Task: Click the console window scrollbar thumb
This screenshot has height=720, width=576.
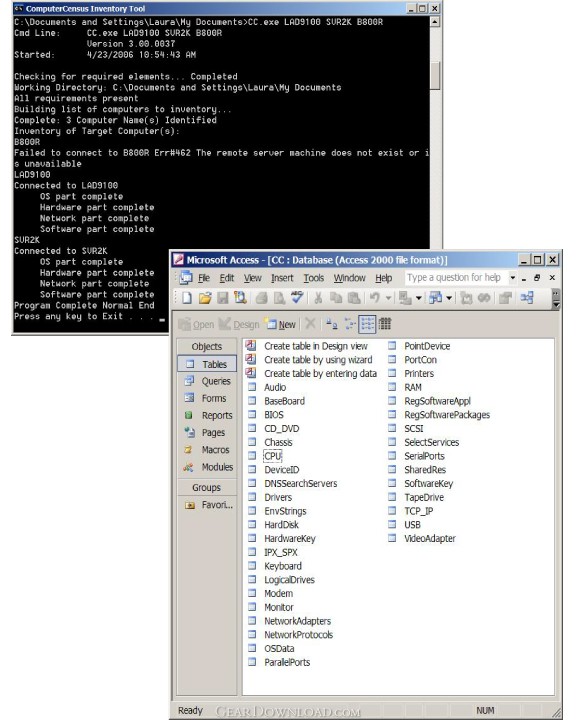Action: click(435, 75)
